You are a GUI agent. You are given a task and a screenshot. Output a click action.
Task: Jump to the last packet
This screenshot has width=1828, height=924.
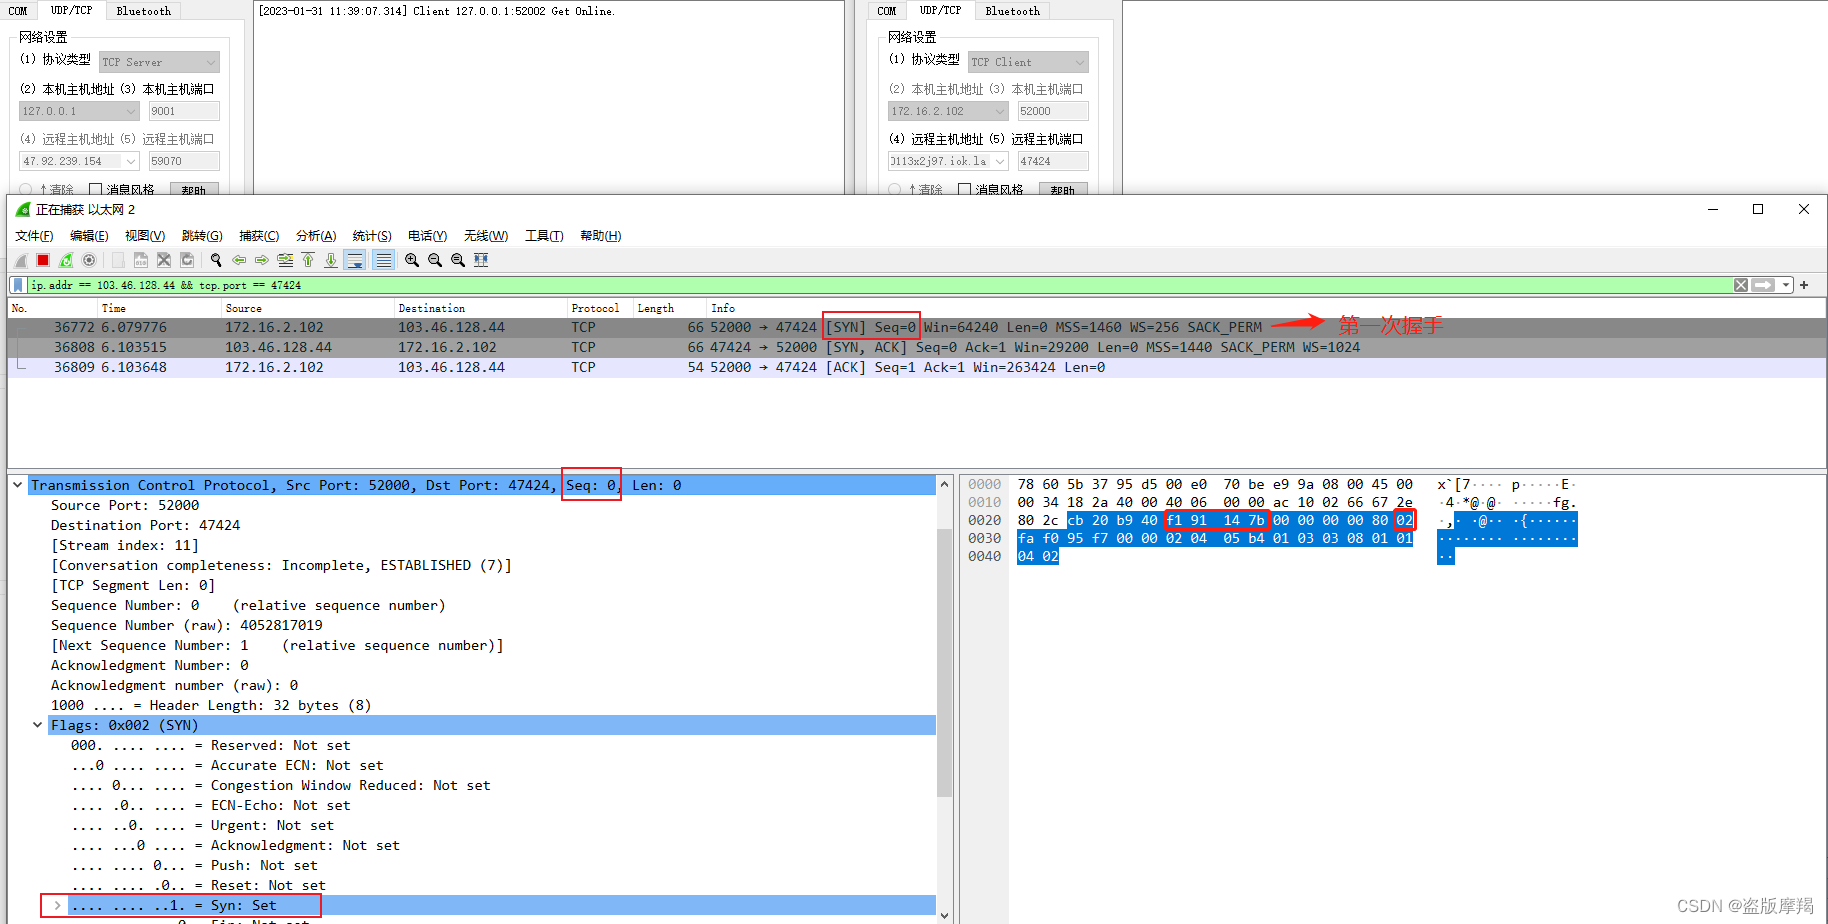[331, 260]
